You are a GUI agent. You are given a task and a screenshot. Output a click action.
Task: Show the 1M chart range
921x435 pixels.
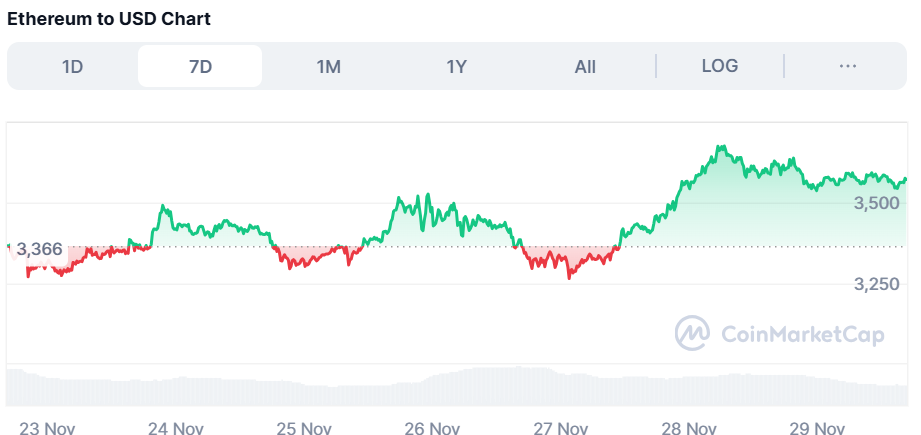point(328,66)
